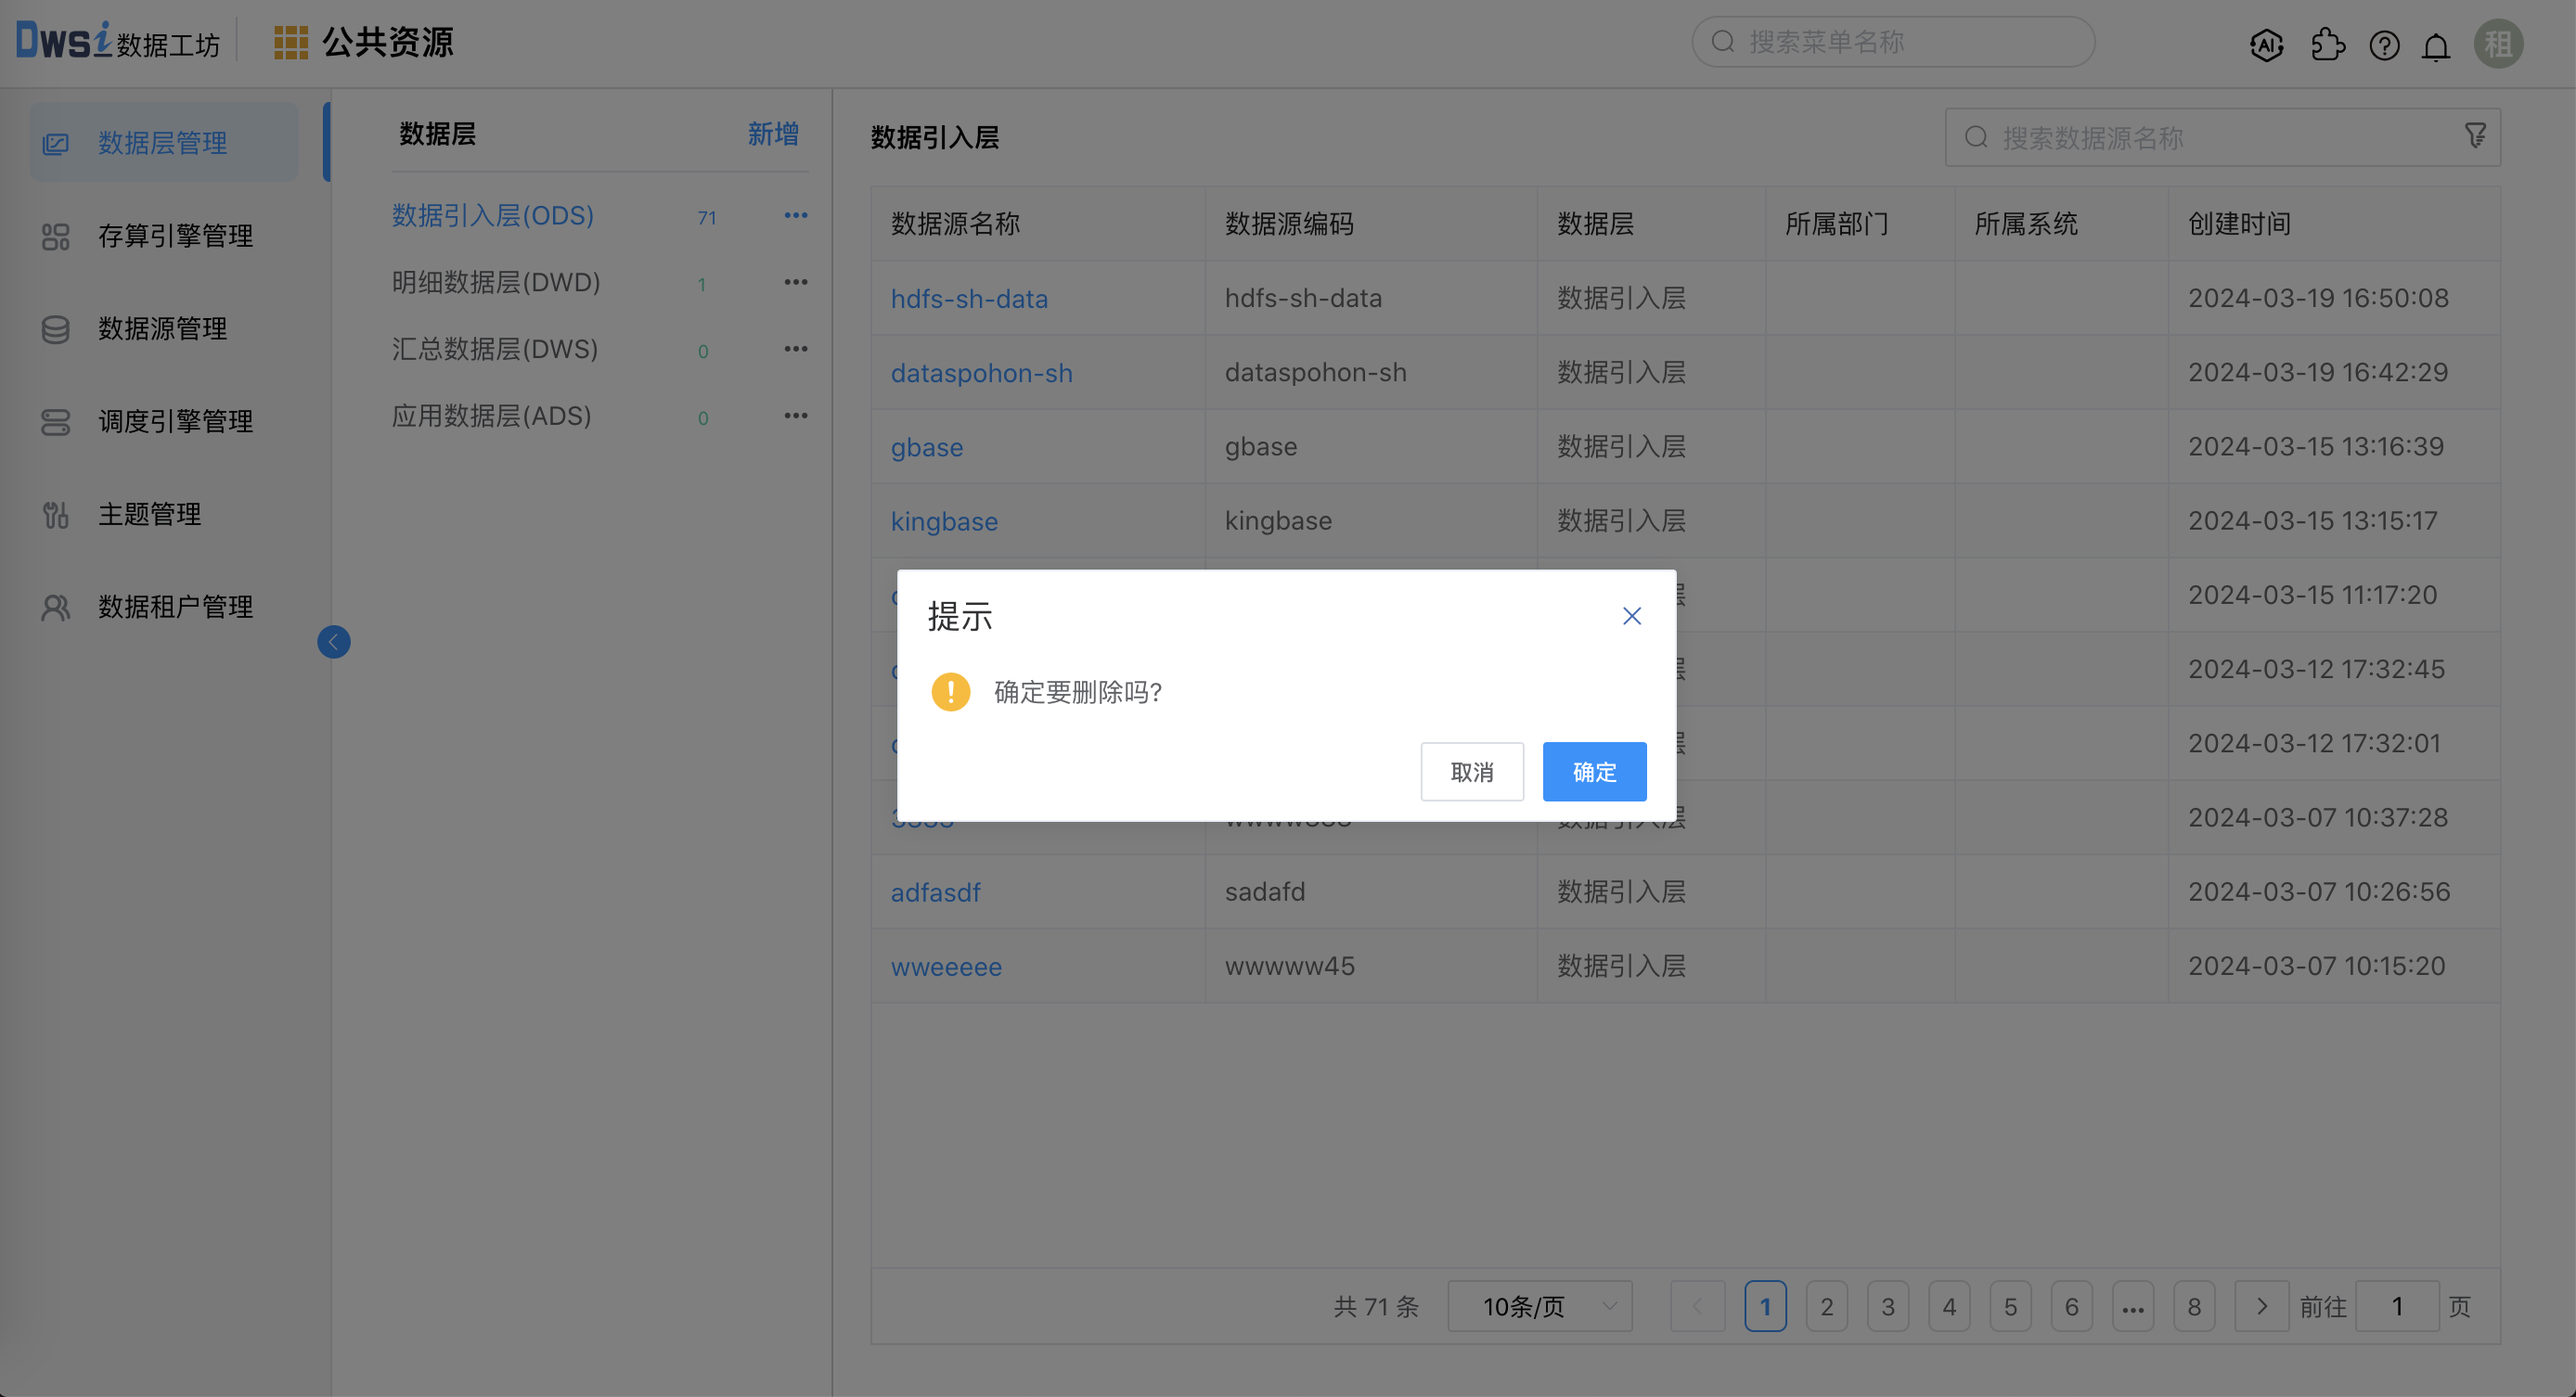This screenshot has width=2576, height=1397.
Task: Expand the 10条/页 page size dropdown
Action: (1540, 1306)
